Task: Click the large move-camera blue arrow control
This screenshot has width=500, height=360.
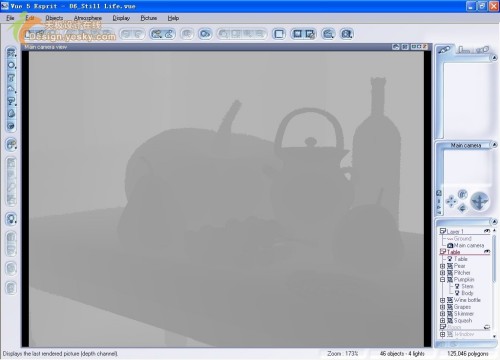Action: [x=479, y=201]
